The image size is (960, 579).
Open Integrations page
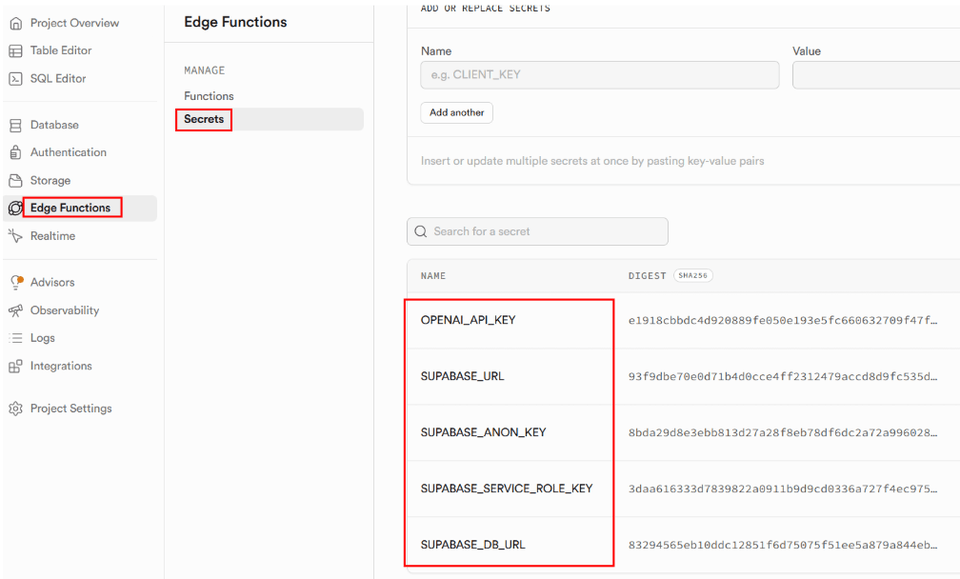coord(61,366)
